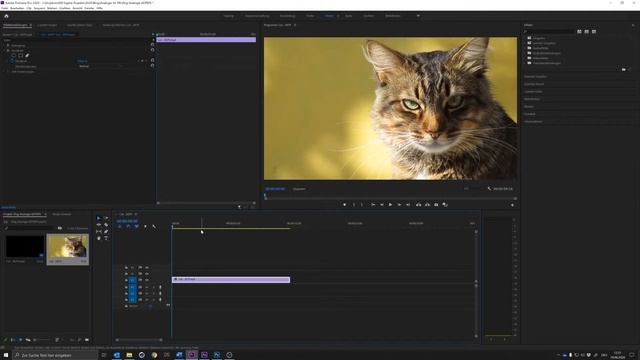Toggle V1 track output eye
Viewport: 640px width, 360px height.
(x=147, y=280)
